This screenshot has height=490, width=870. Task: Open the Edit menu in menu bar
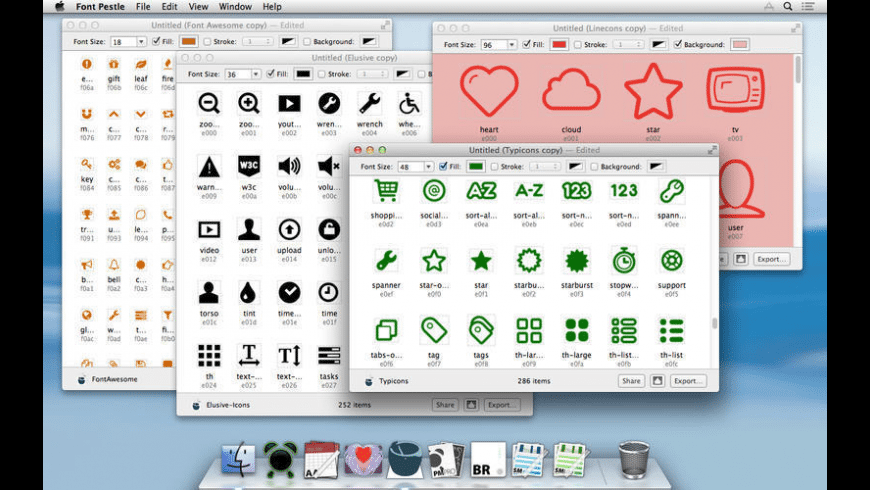pyautogui.click(x=170, y=7)
